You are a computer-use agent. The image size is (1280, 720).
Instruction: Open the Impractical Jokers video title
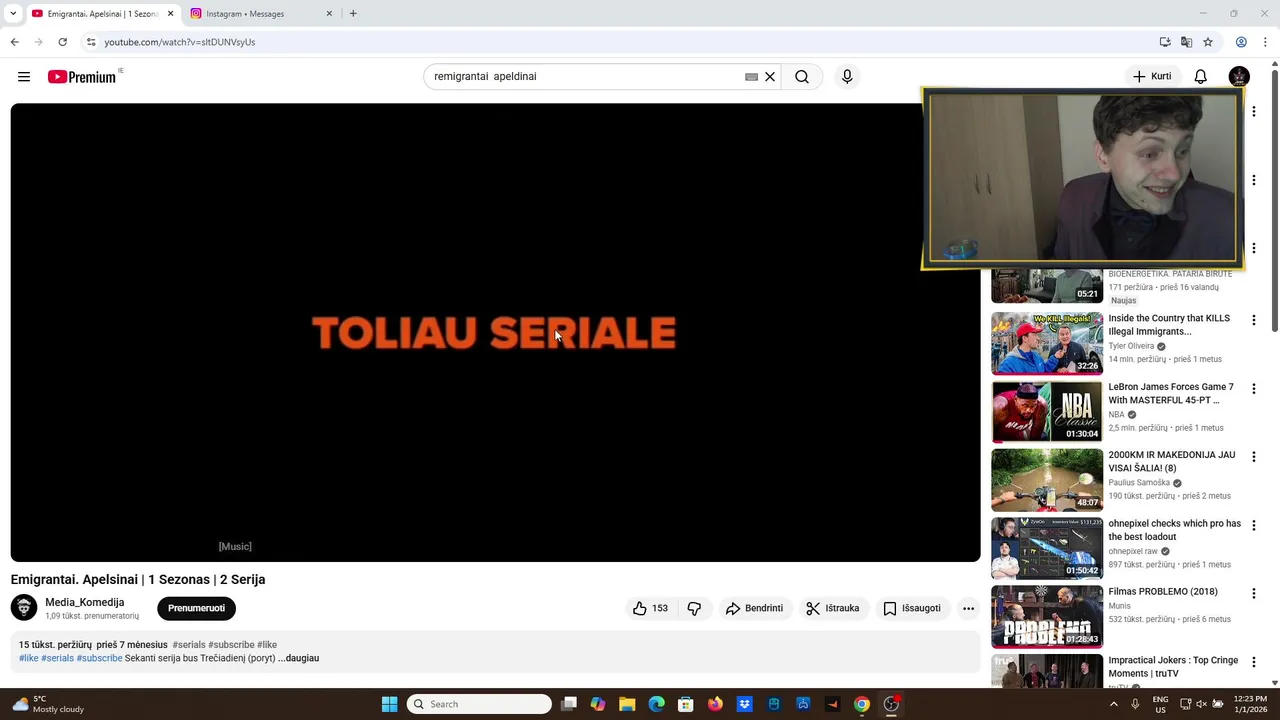1173,667
